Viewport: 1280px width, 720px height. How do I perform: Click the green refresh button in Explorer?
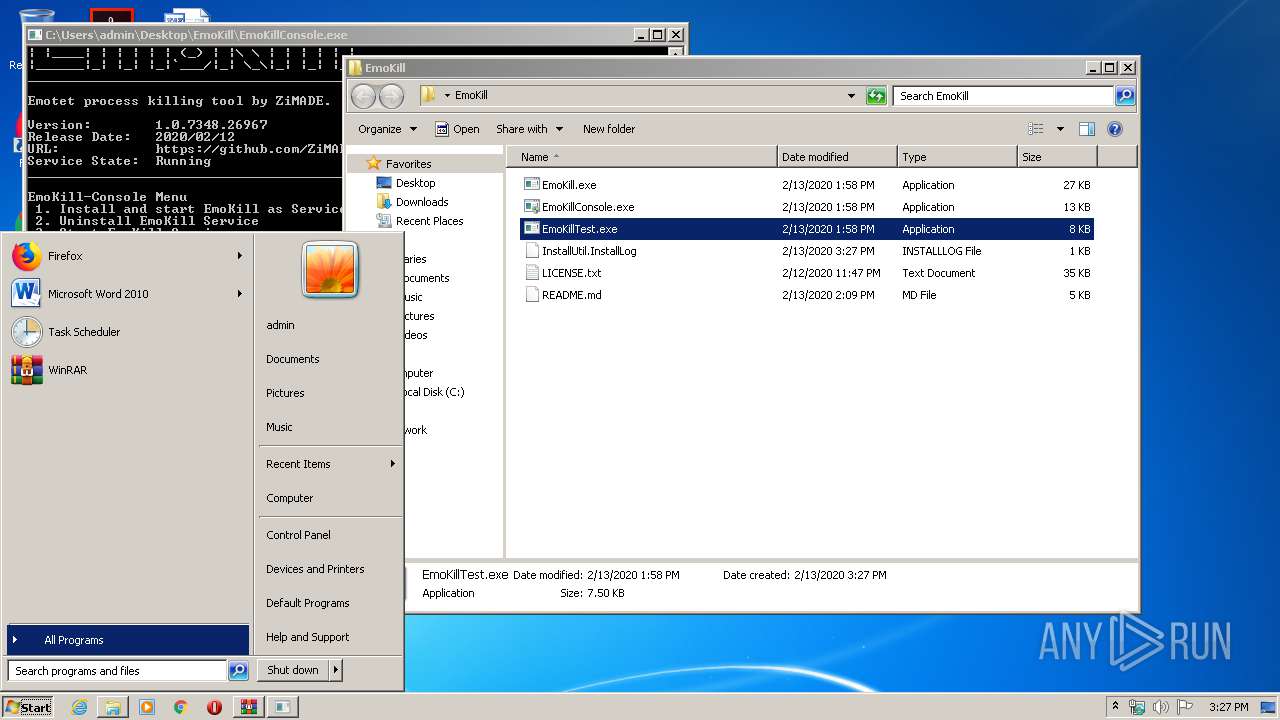coord(876,96)
